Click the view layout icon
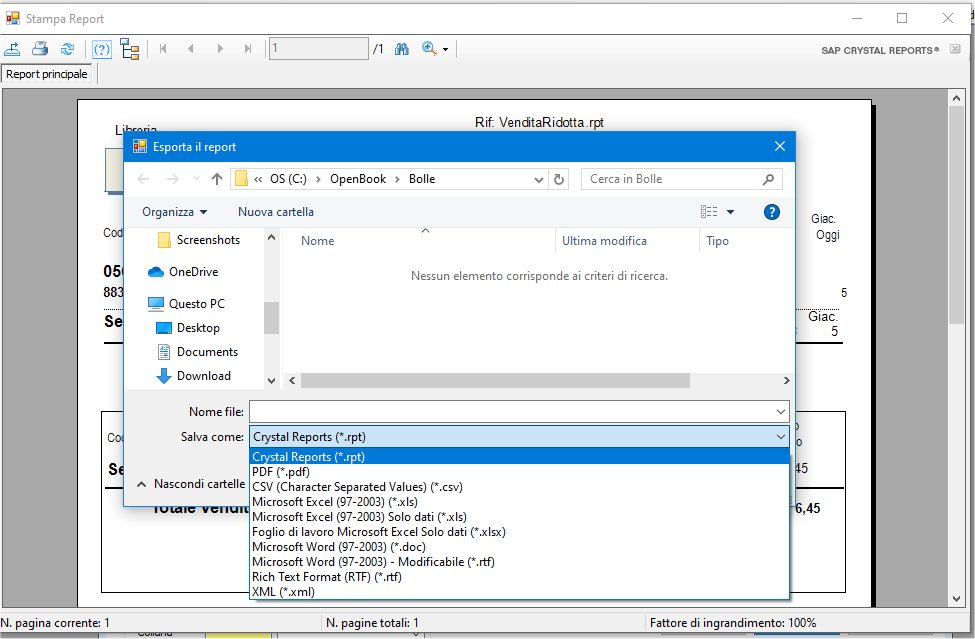 click(709, 212)
